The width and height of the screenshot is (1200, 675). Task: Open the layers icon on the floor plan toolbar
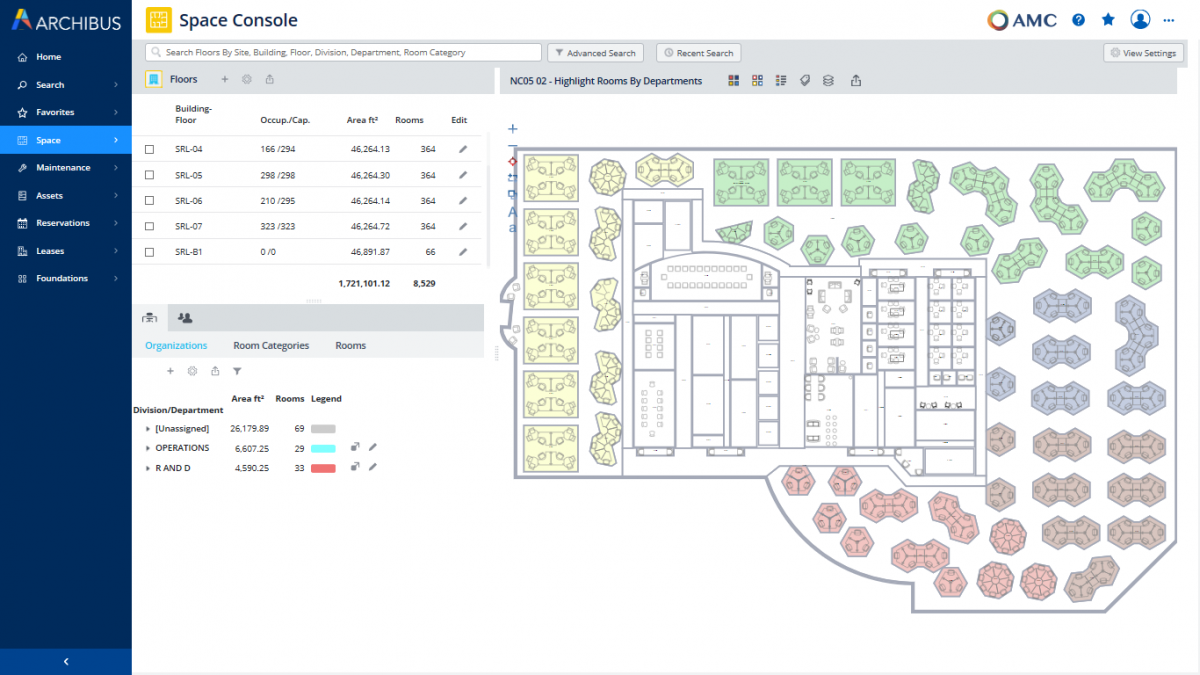coord(828,80)
